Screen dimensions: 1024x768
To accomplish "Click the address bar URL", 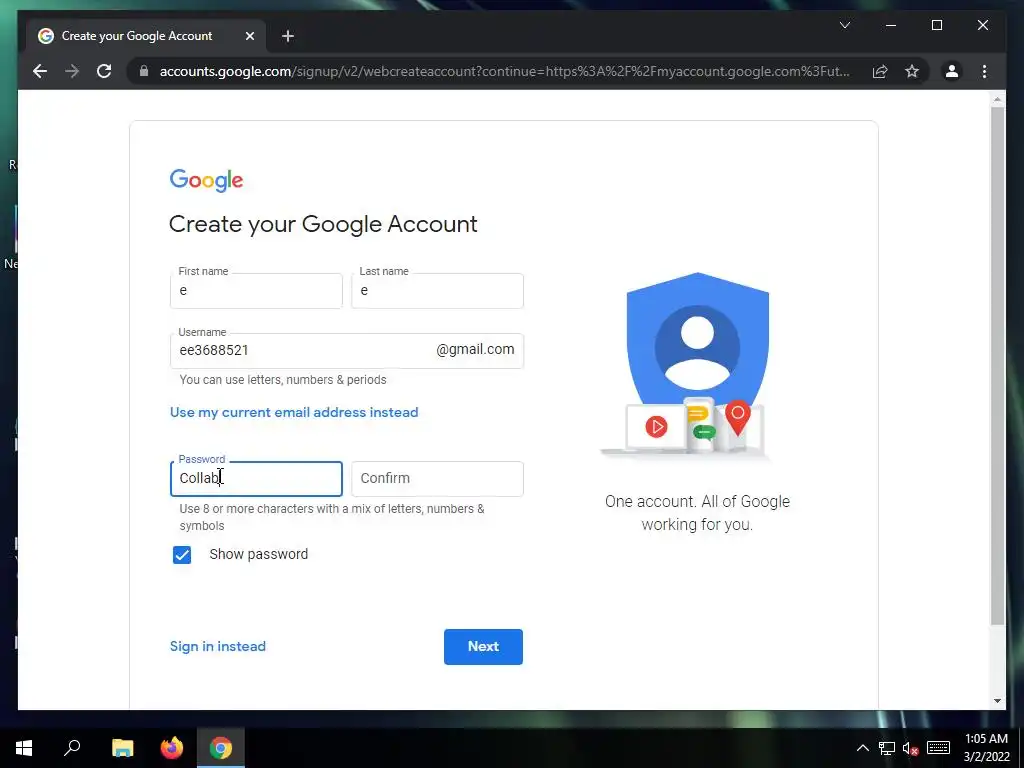I will [x=504, y=71].
